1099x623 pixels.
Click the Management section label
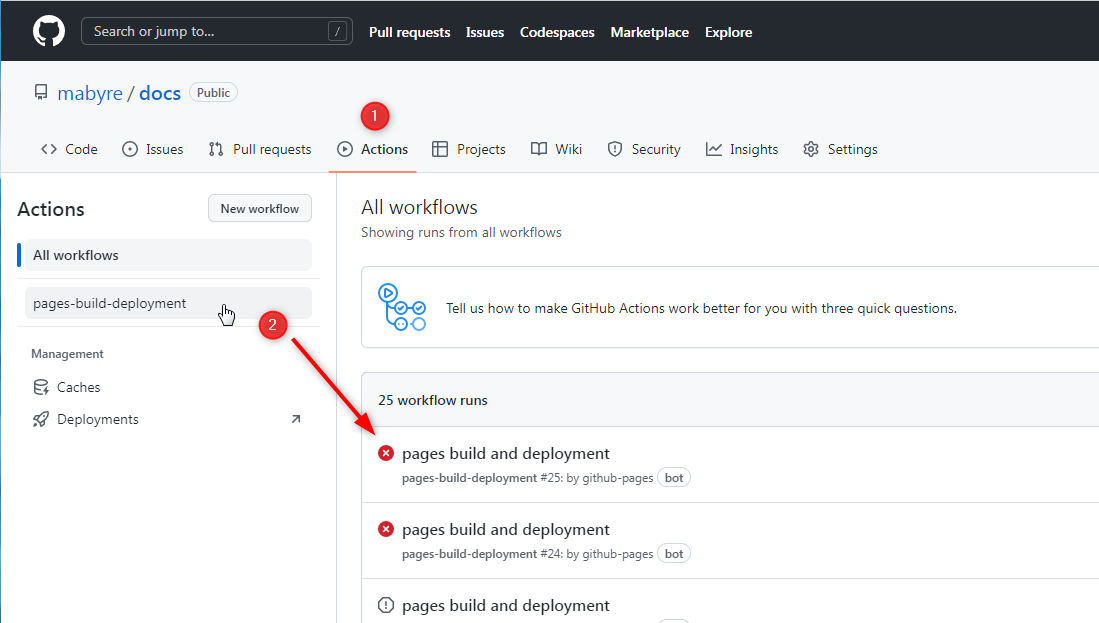[x=67, y=354]
